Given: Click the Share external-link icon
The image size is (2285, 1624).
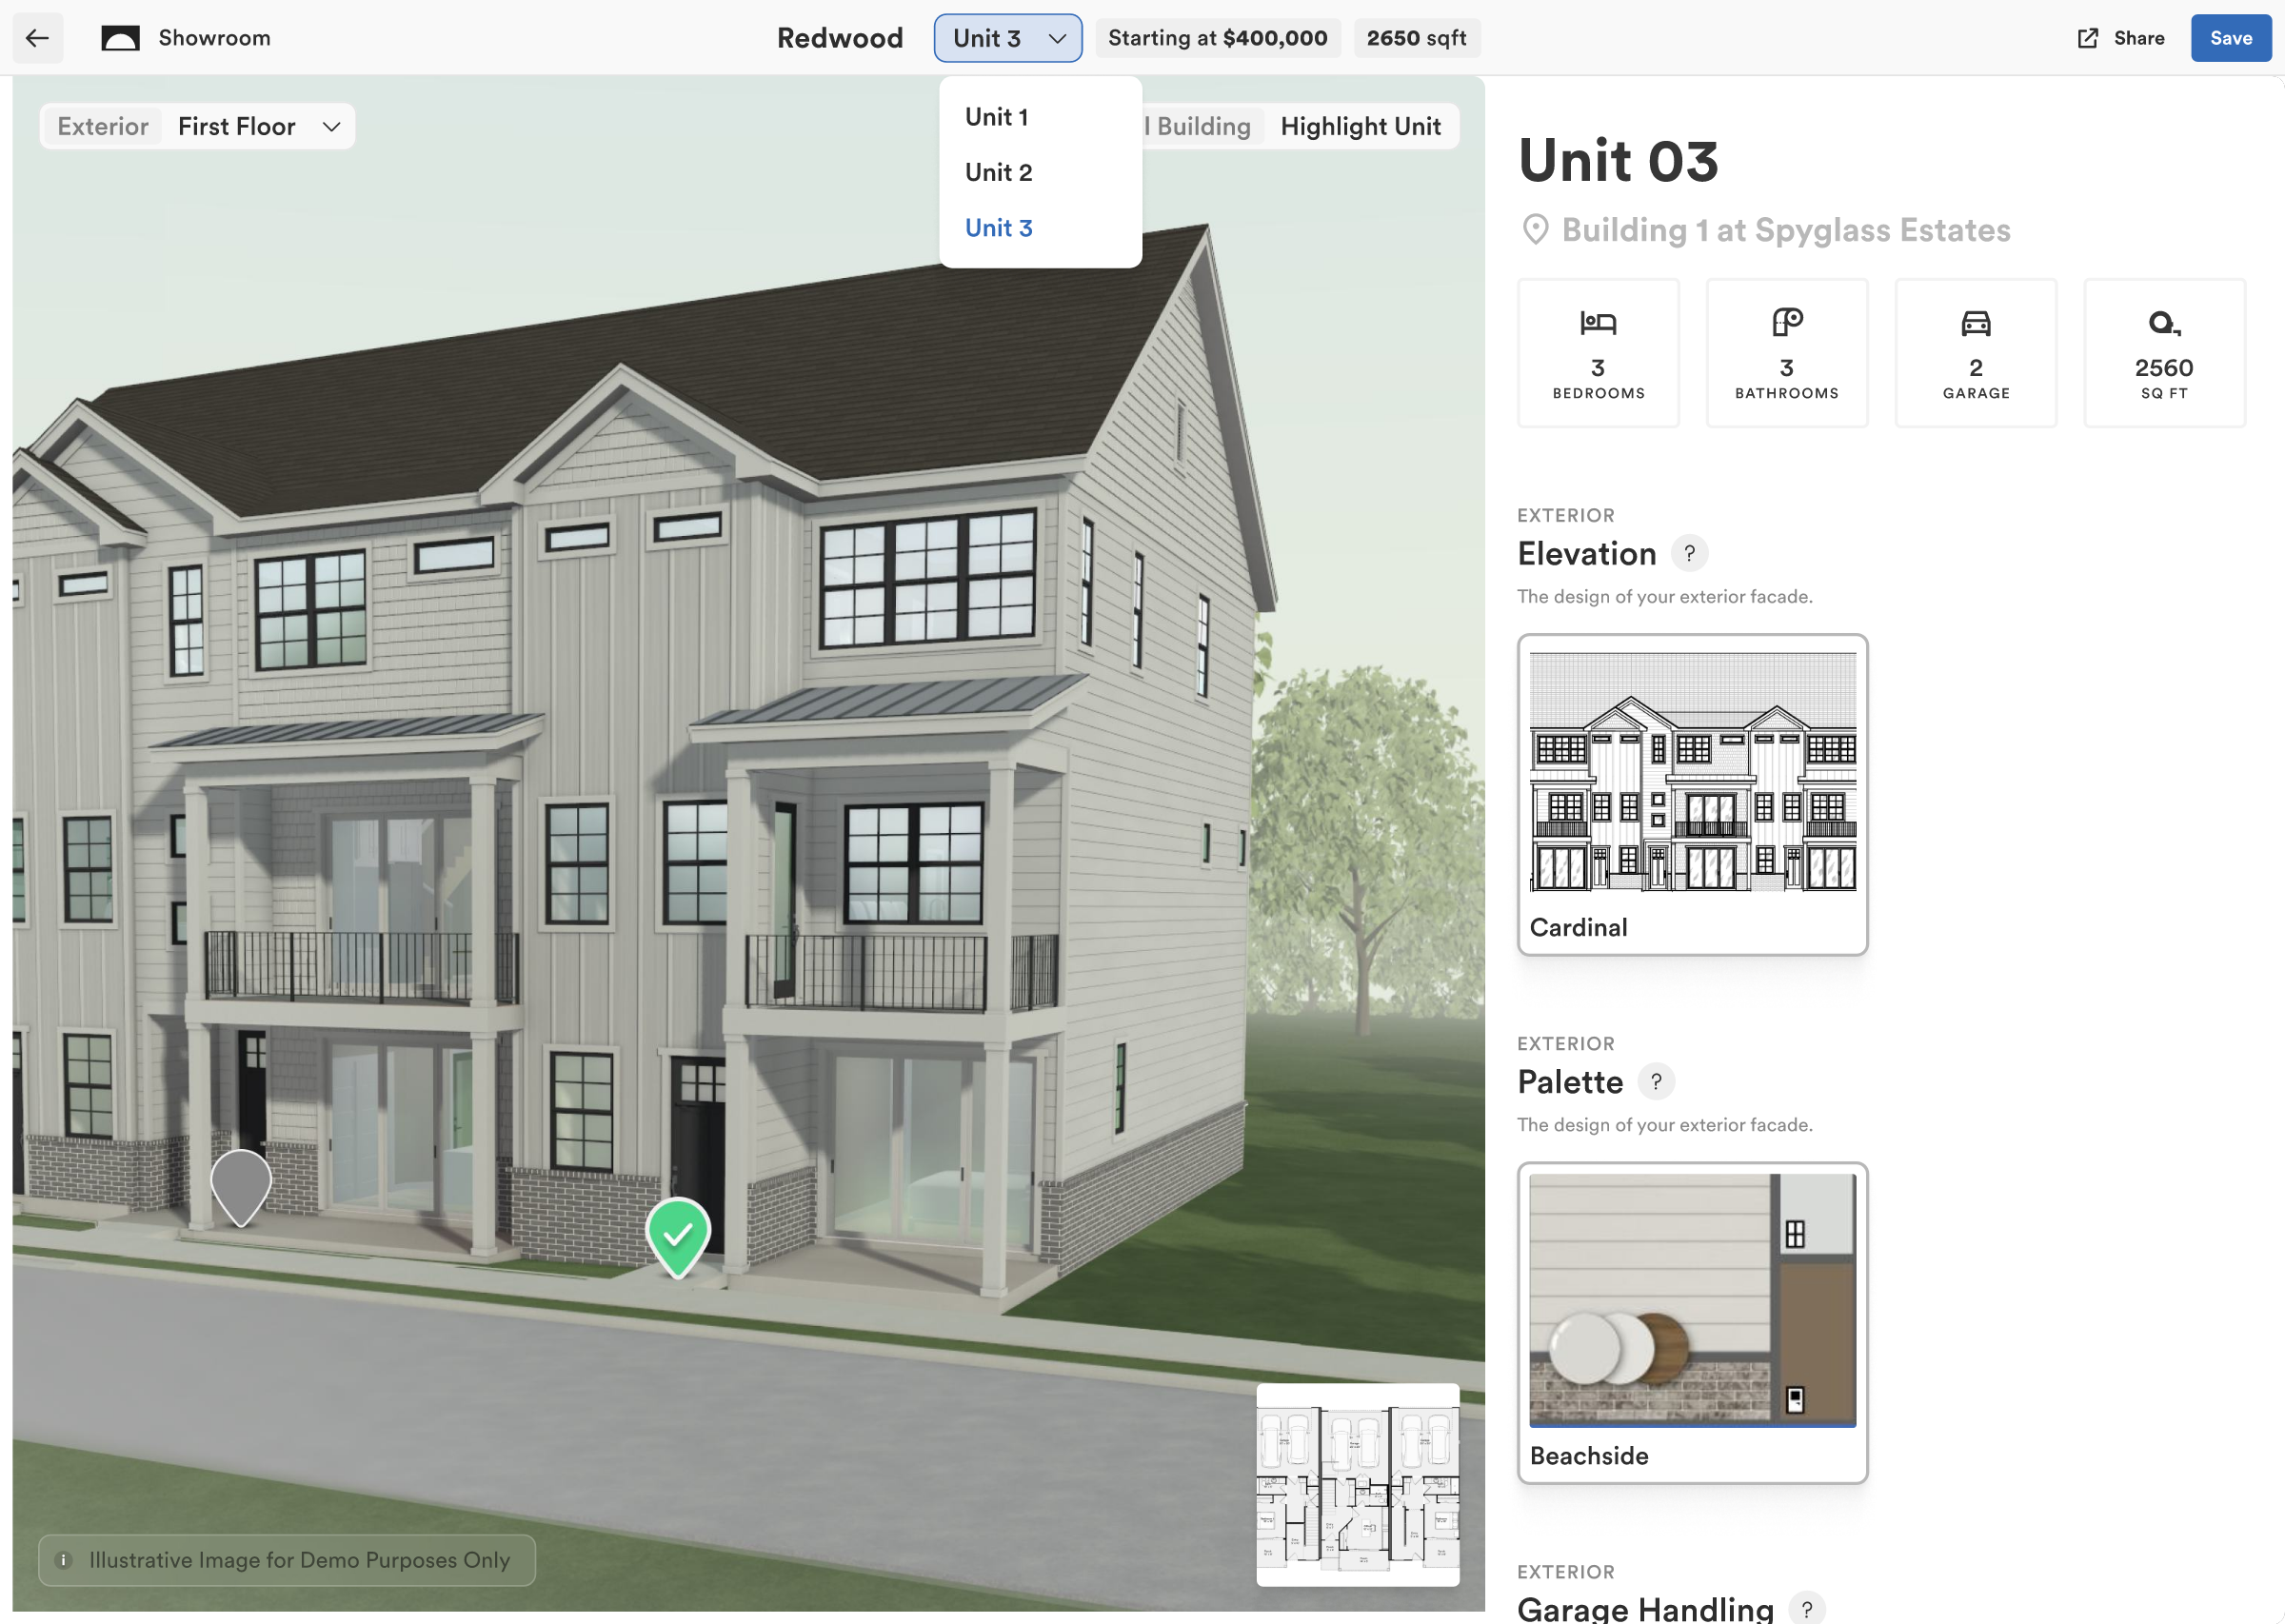Looking at the screenshot, I should tap(2087, 38).
